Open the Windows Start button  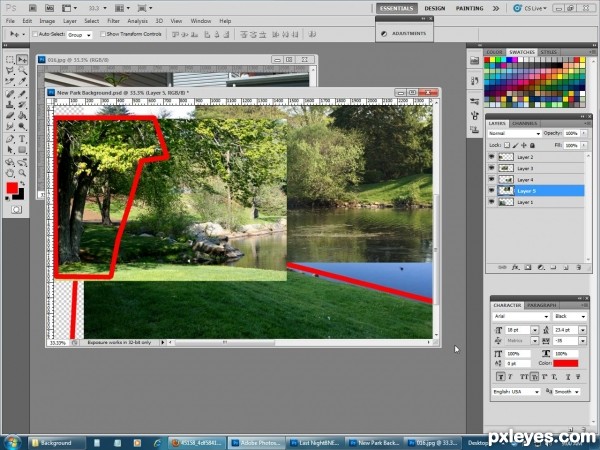(12, 442)
